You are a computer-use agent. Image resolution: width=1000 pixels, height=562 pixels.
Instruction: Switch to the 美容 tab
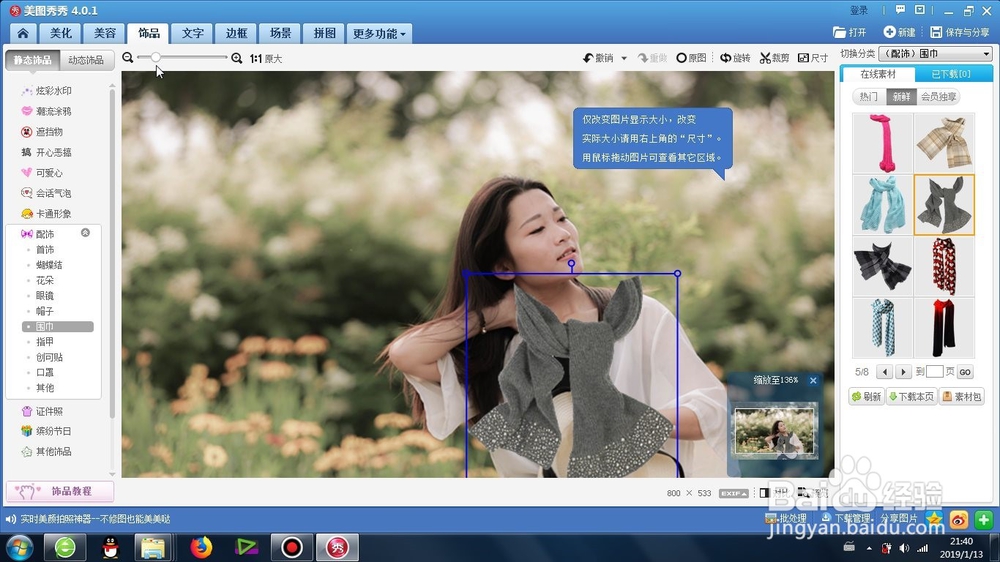105,33
